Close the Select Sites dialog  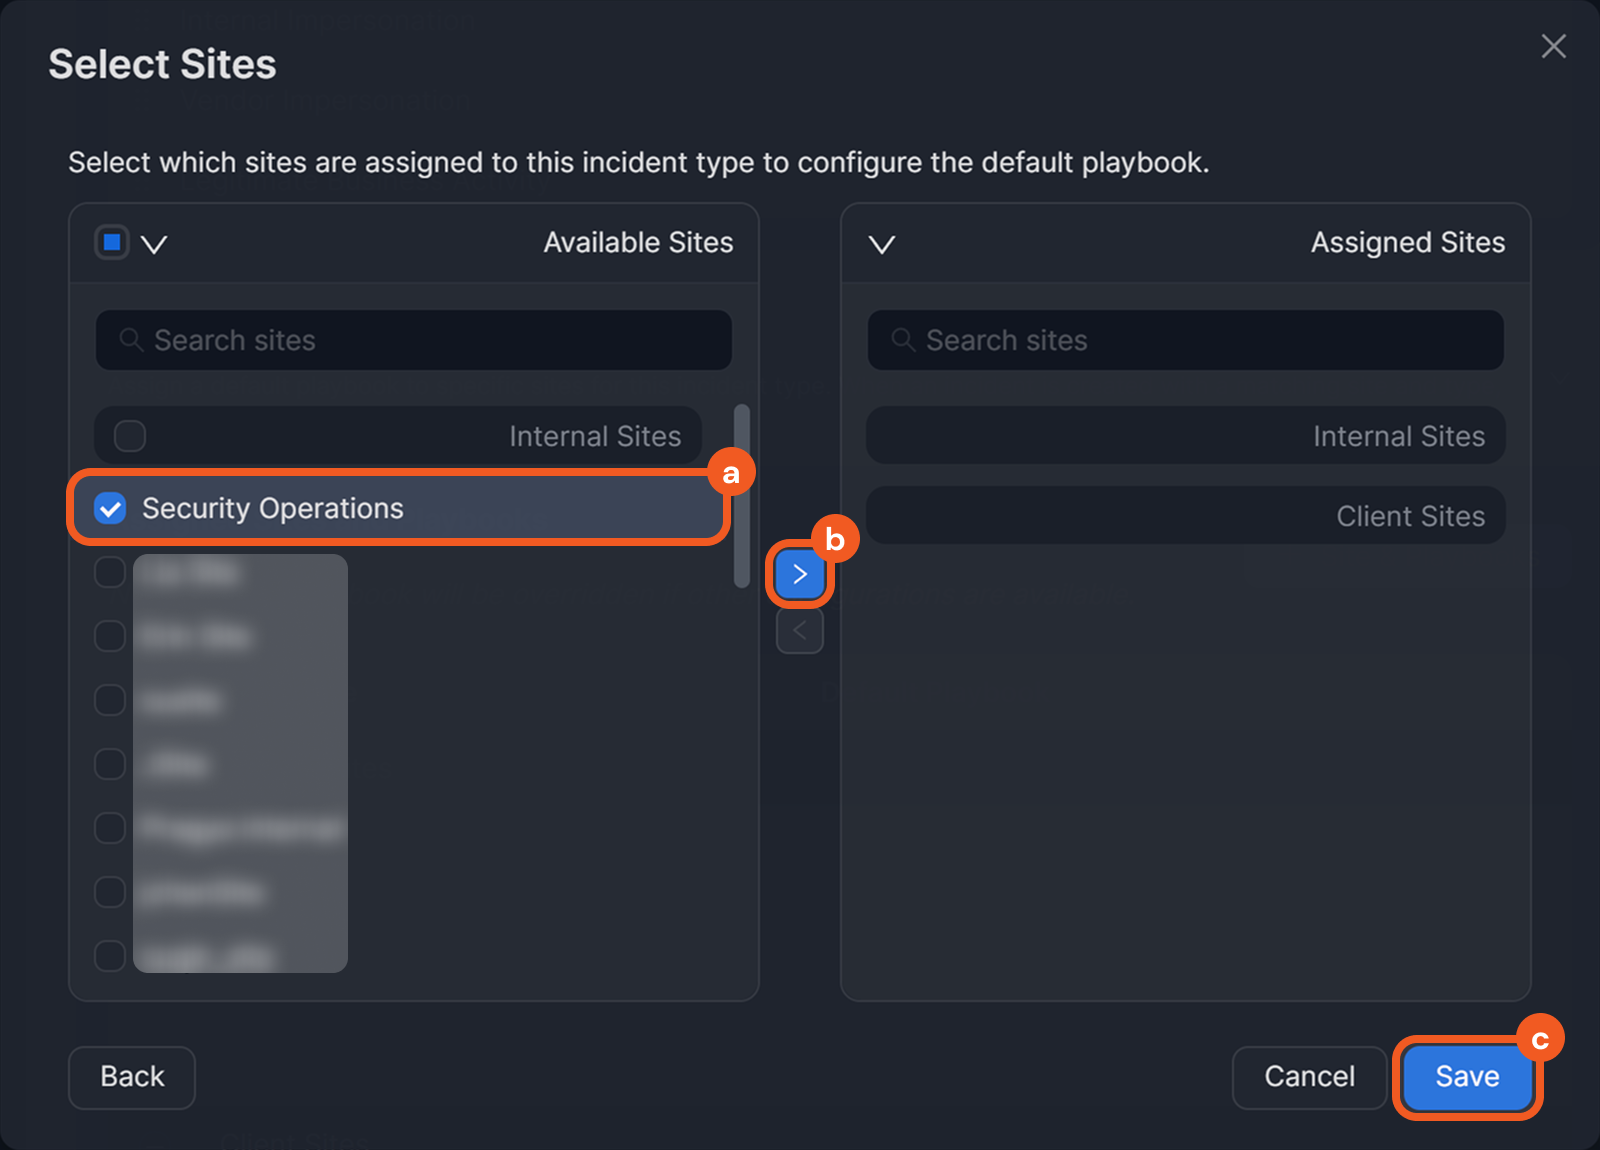click(x=1553, y=46)
